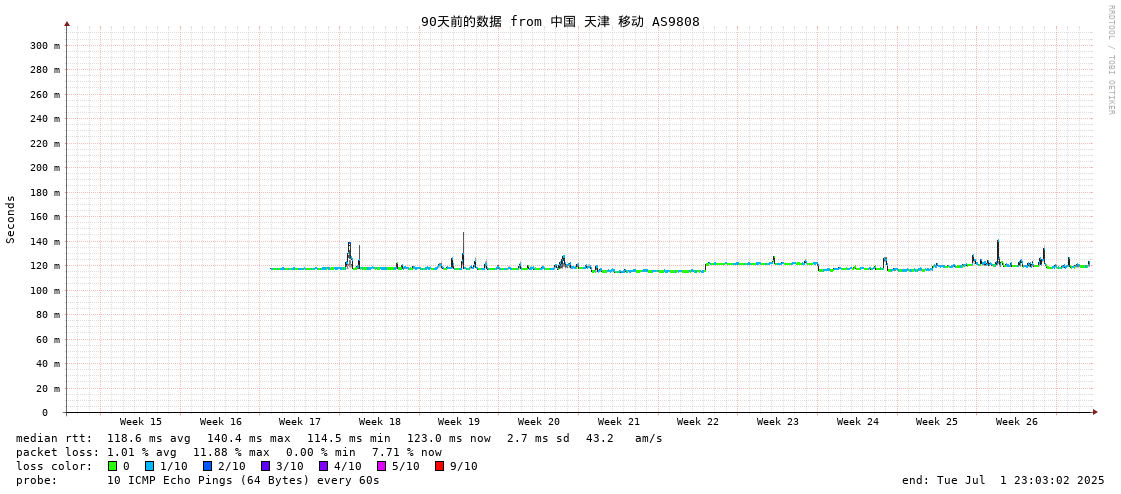
Task: Click the 114.5 ms min value
Action: tap(350, 438)
